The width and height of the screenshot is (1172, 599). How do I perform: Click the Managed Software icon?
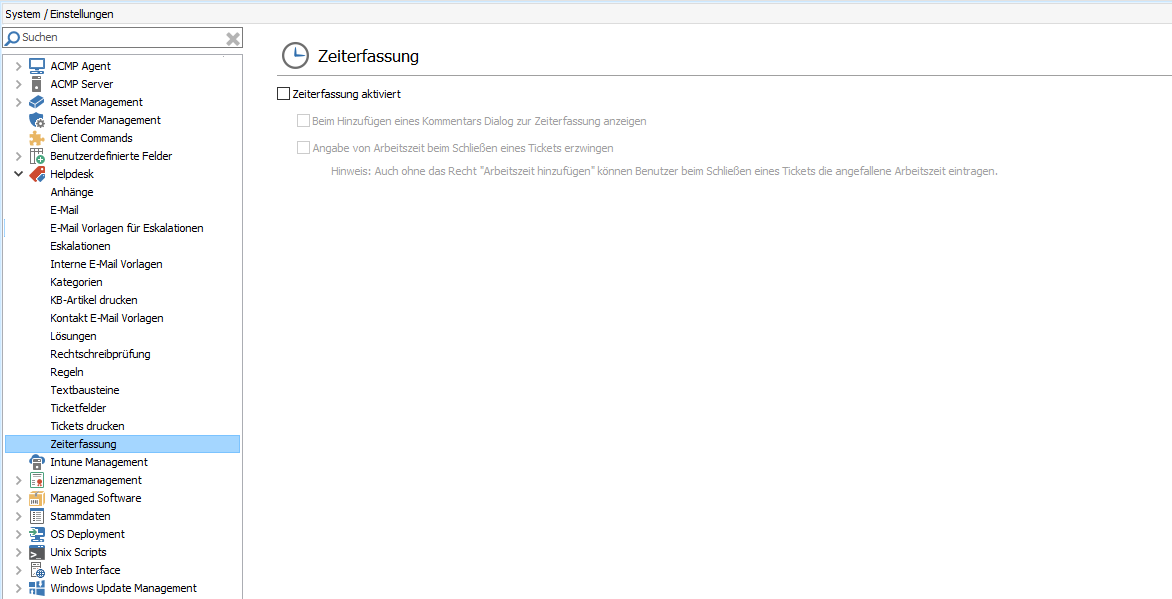(37, 497)
